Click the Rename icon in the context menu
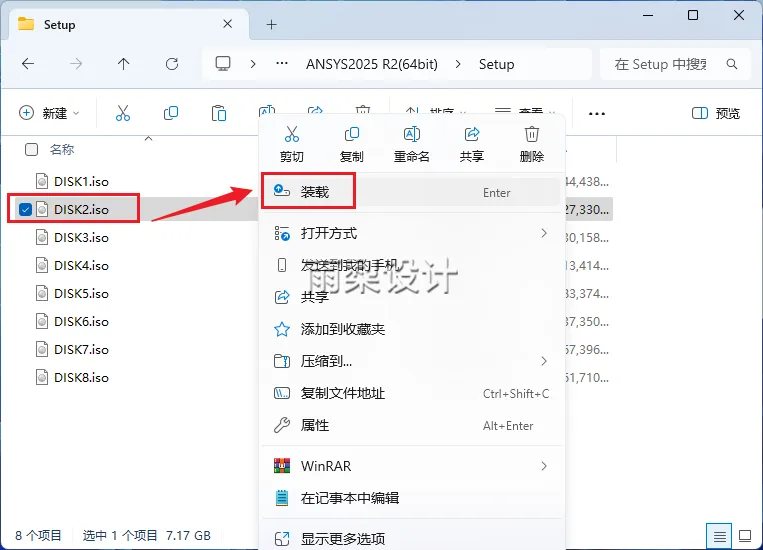 pyautogui.click(x=412, y=134)
